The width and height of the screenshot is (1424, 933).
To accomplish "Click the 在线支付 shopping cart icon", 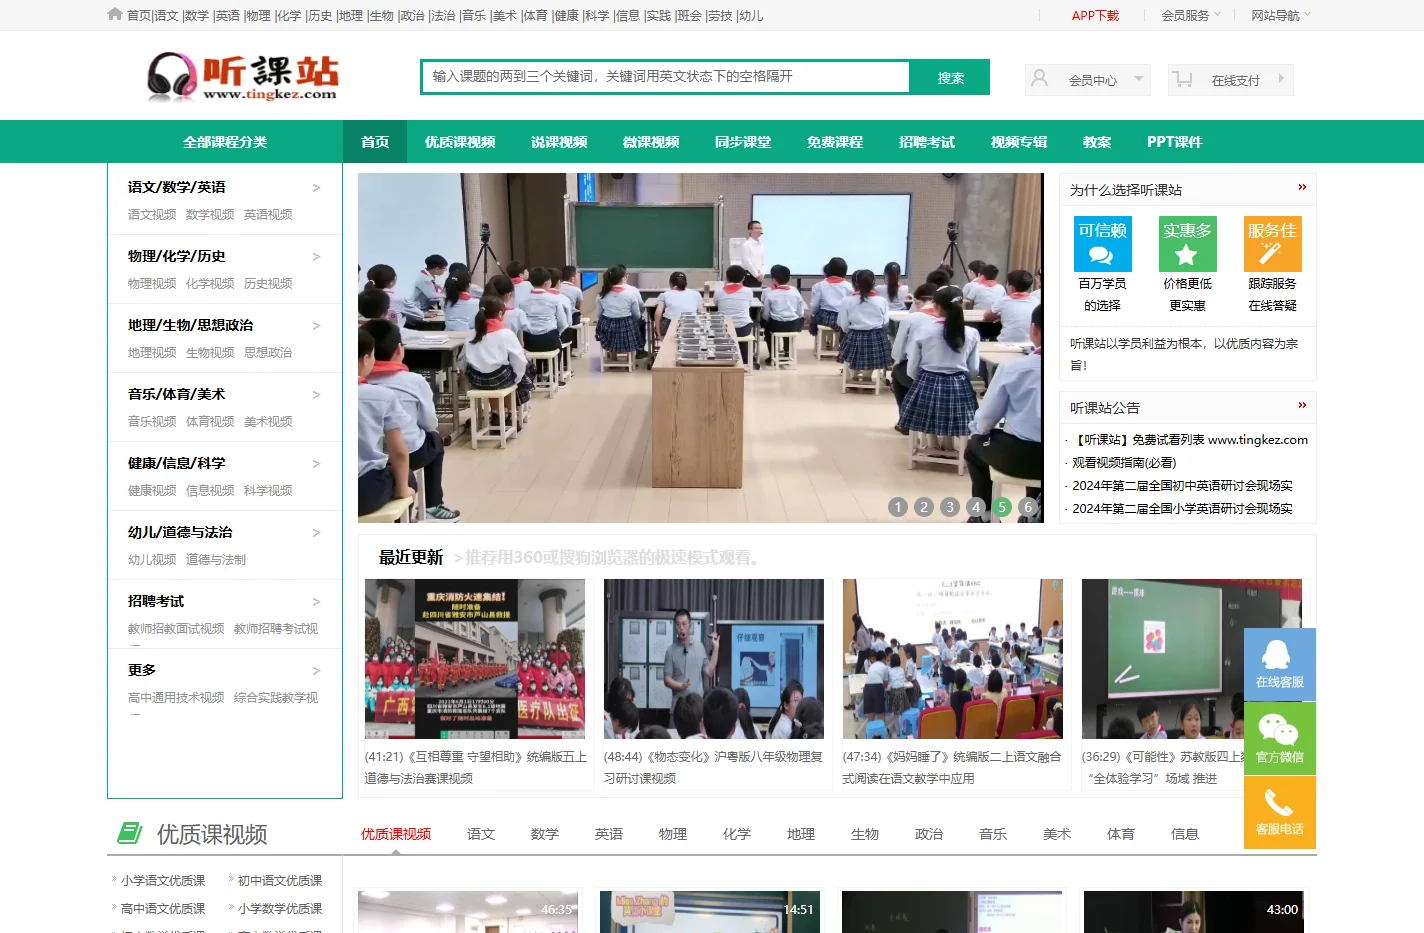I will pyautogui.click(x=1183, y=79).
